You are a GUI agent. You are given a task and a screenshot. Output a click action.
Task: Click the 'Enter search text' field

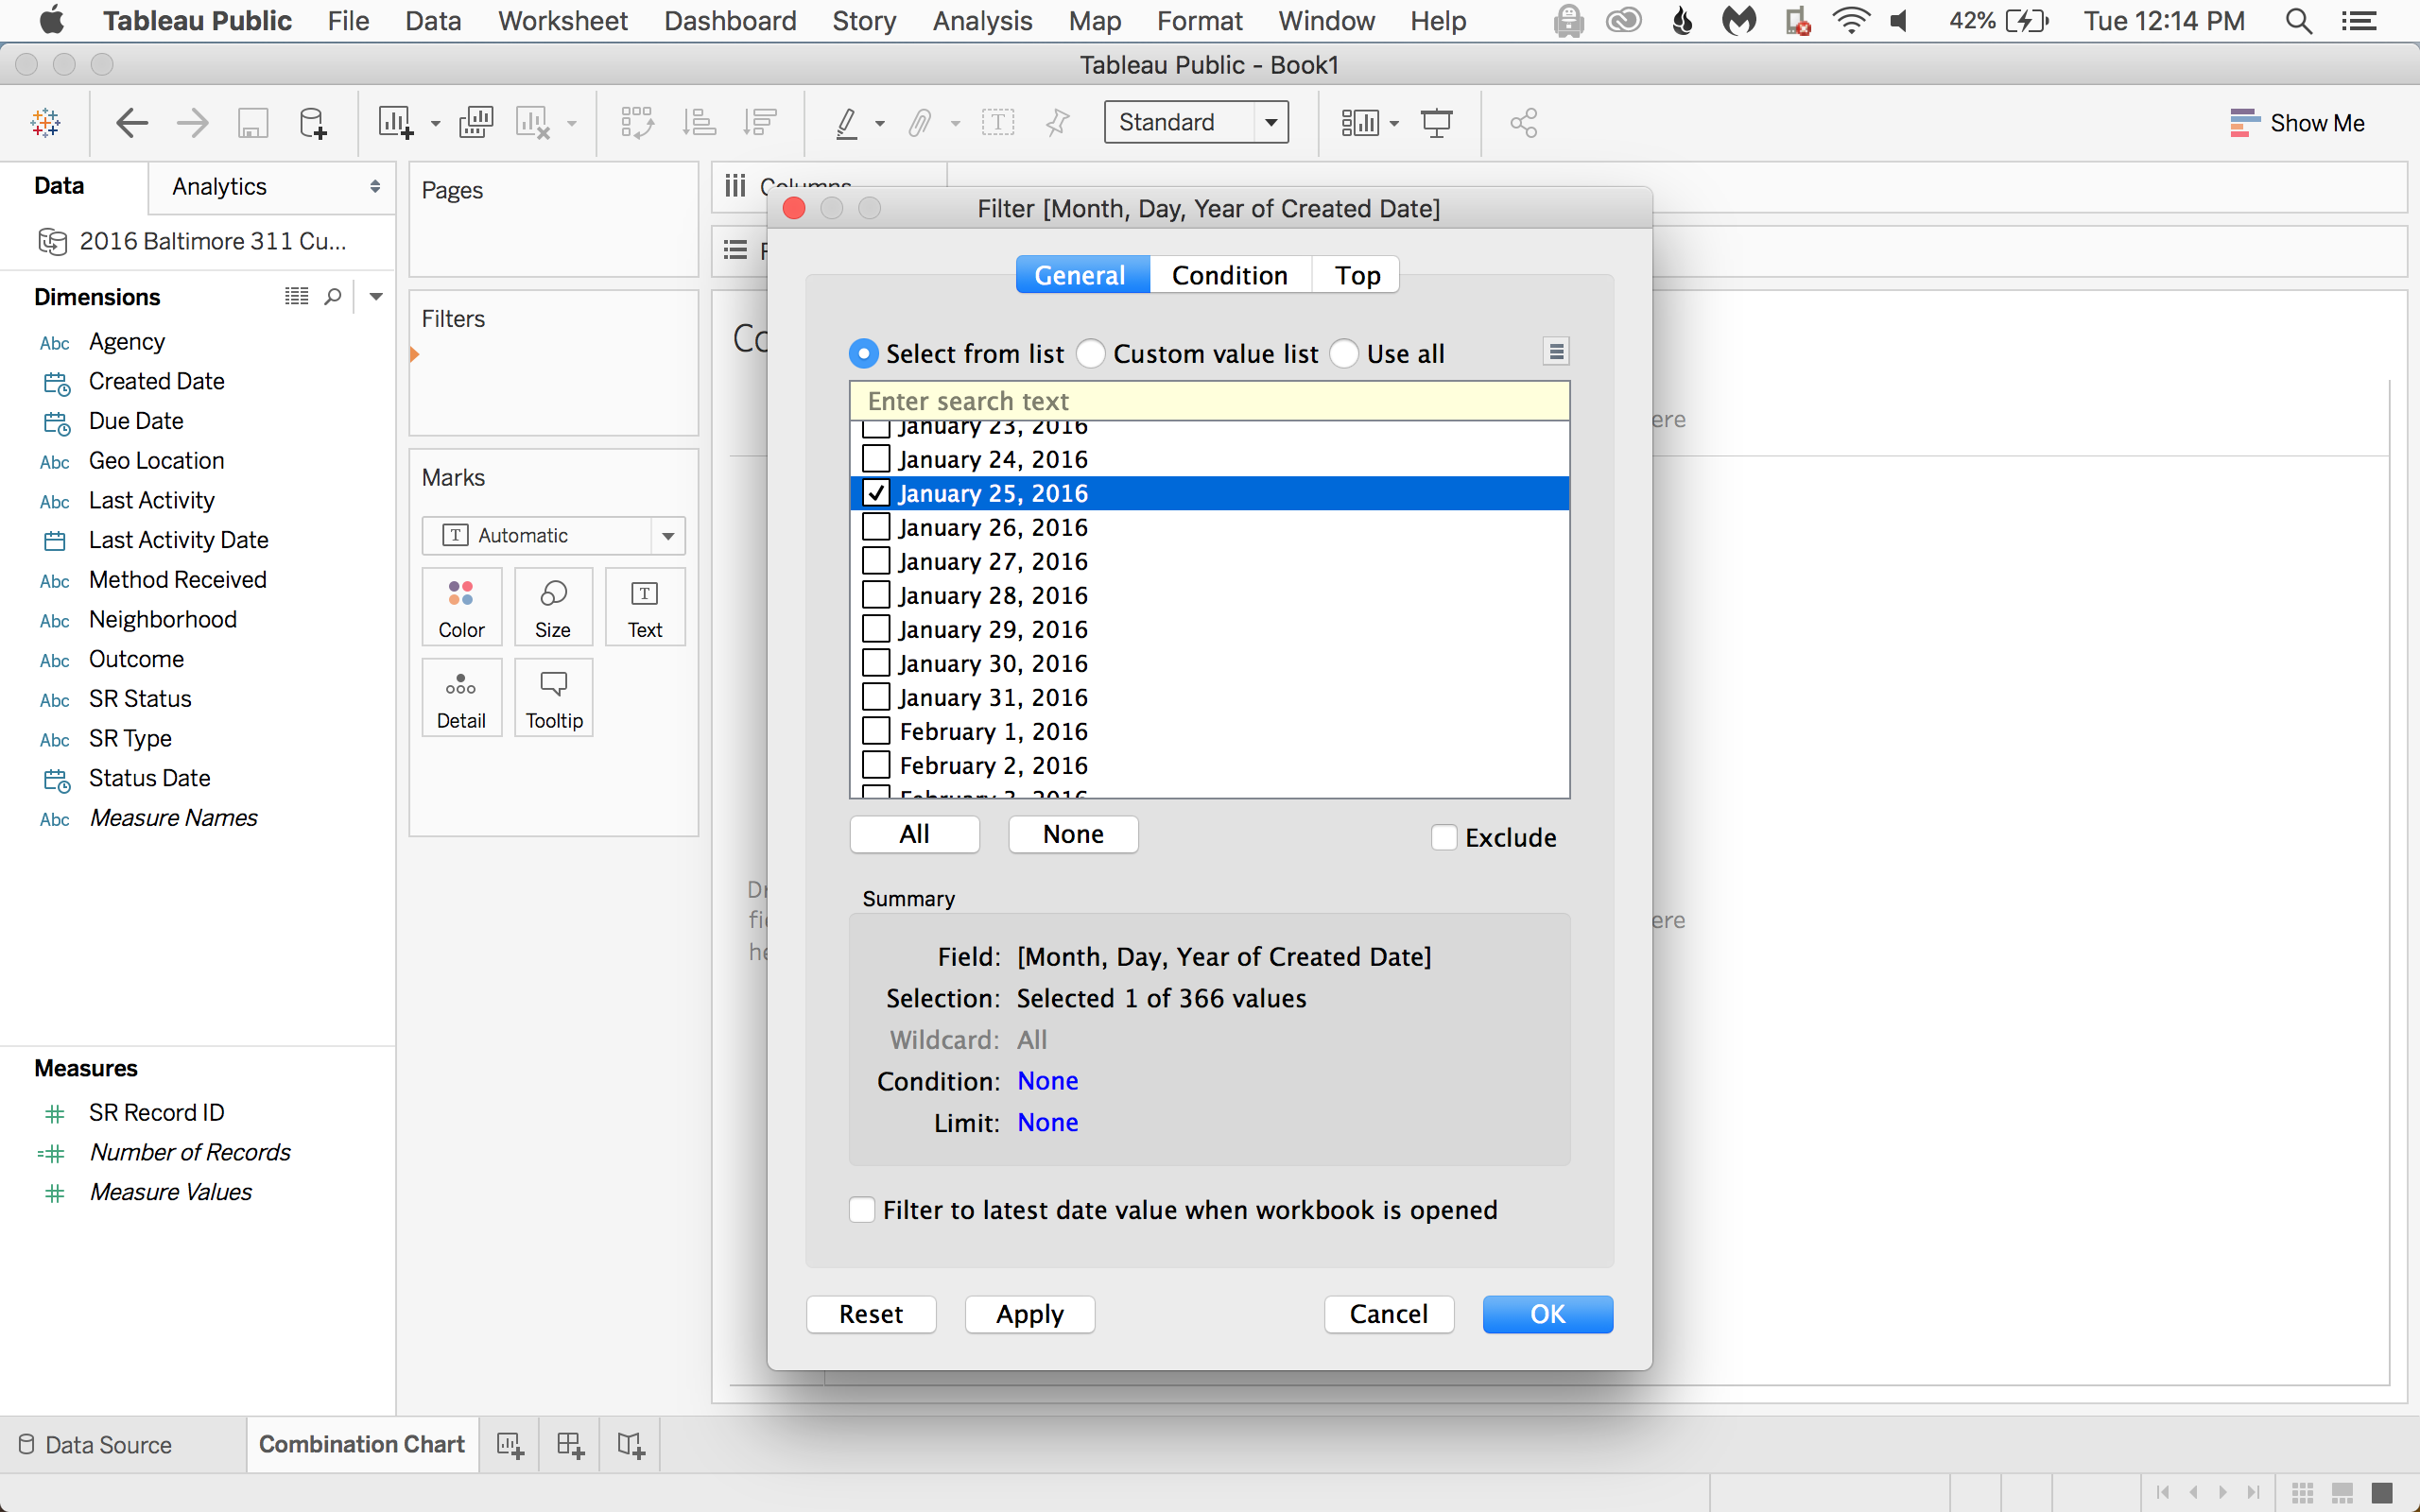[1210, 401]
